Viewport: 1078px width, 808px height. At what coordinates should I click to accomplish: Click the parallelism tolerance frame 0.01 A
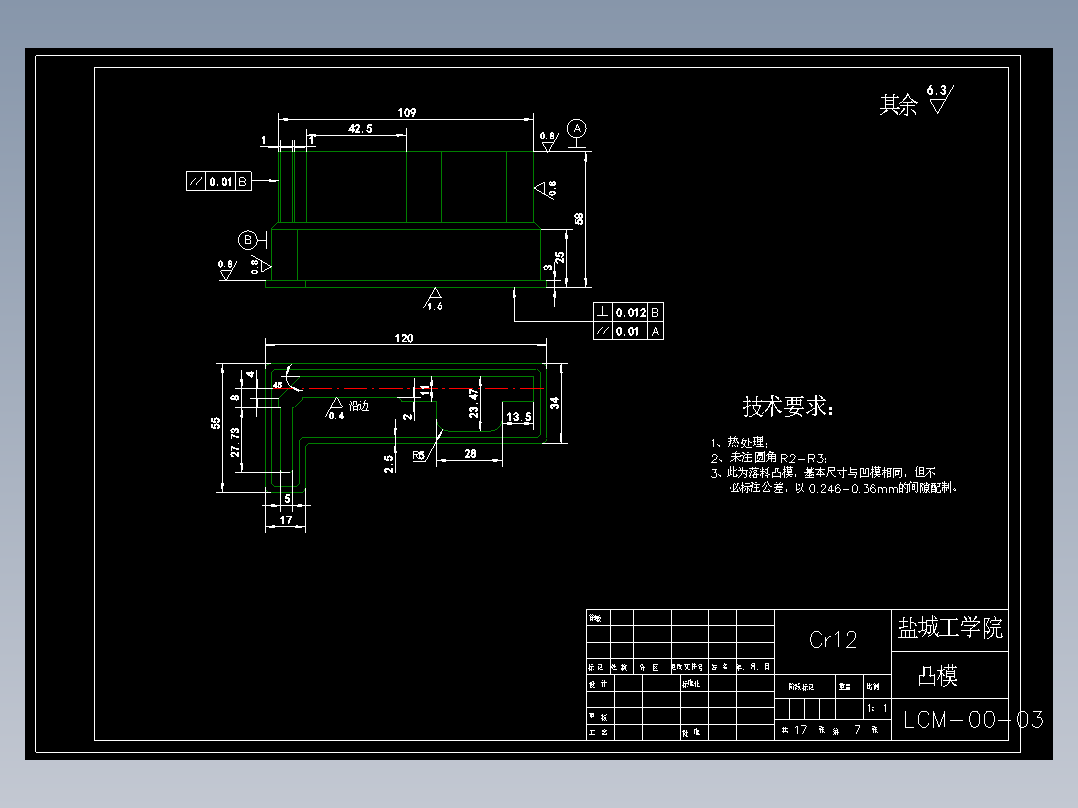pyautogui.click(x=628, y=329)
